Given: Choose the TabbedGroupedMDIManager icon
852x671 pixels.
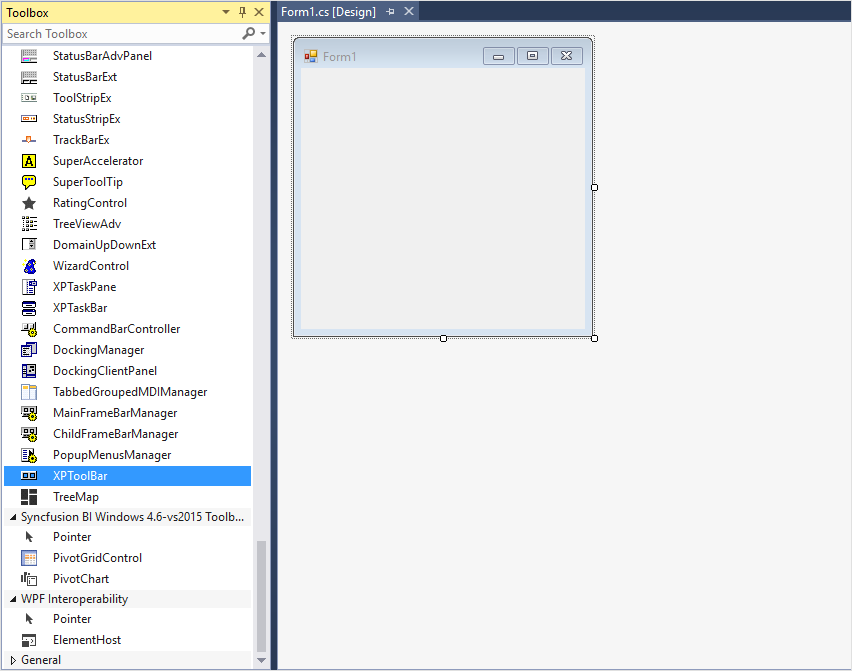Looking at the screenshot, I should pos(29,392).
